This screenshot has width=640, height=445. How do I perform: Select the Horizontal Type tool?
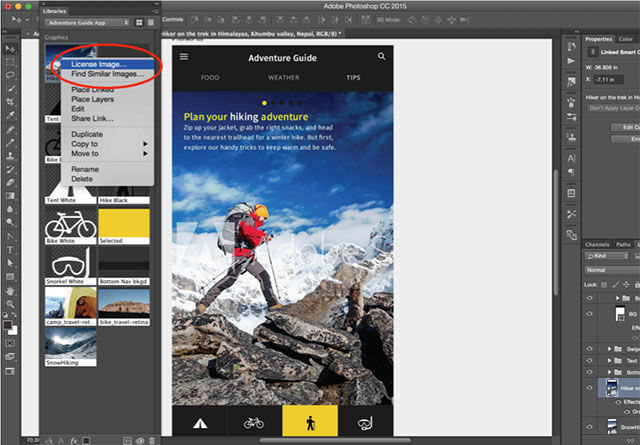coord(10,250)
